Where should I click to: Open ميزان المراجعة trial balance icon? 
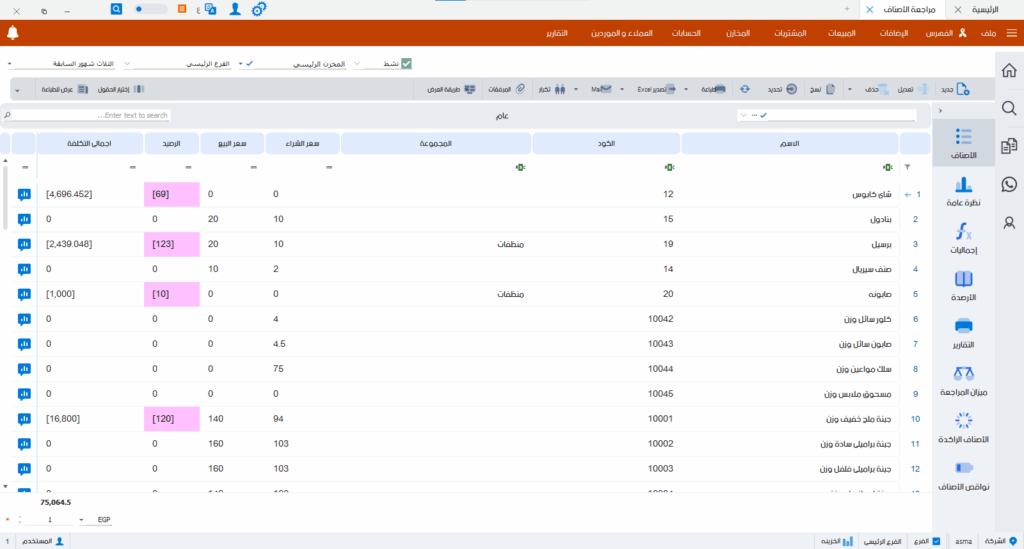pyautogui.click(x=964, y=380)
